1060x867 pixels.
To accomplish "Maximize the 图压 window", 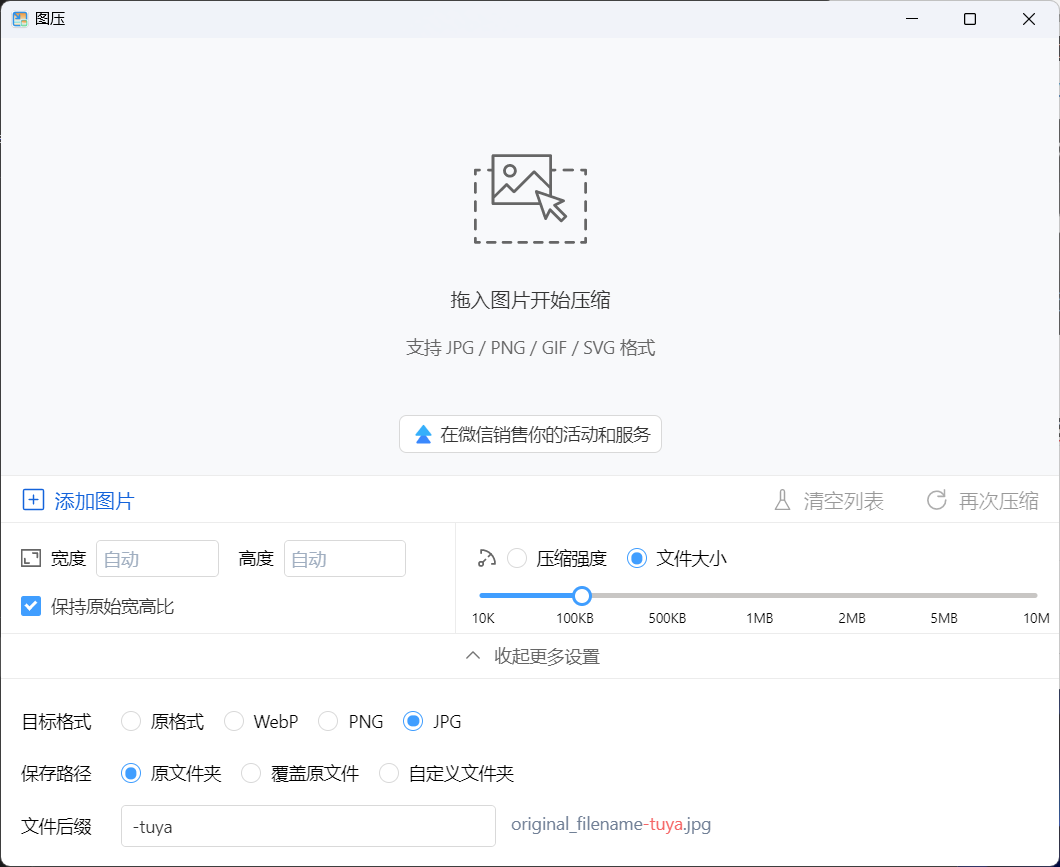I will tap(970, 19).
